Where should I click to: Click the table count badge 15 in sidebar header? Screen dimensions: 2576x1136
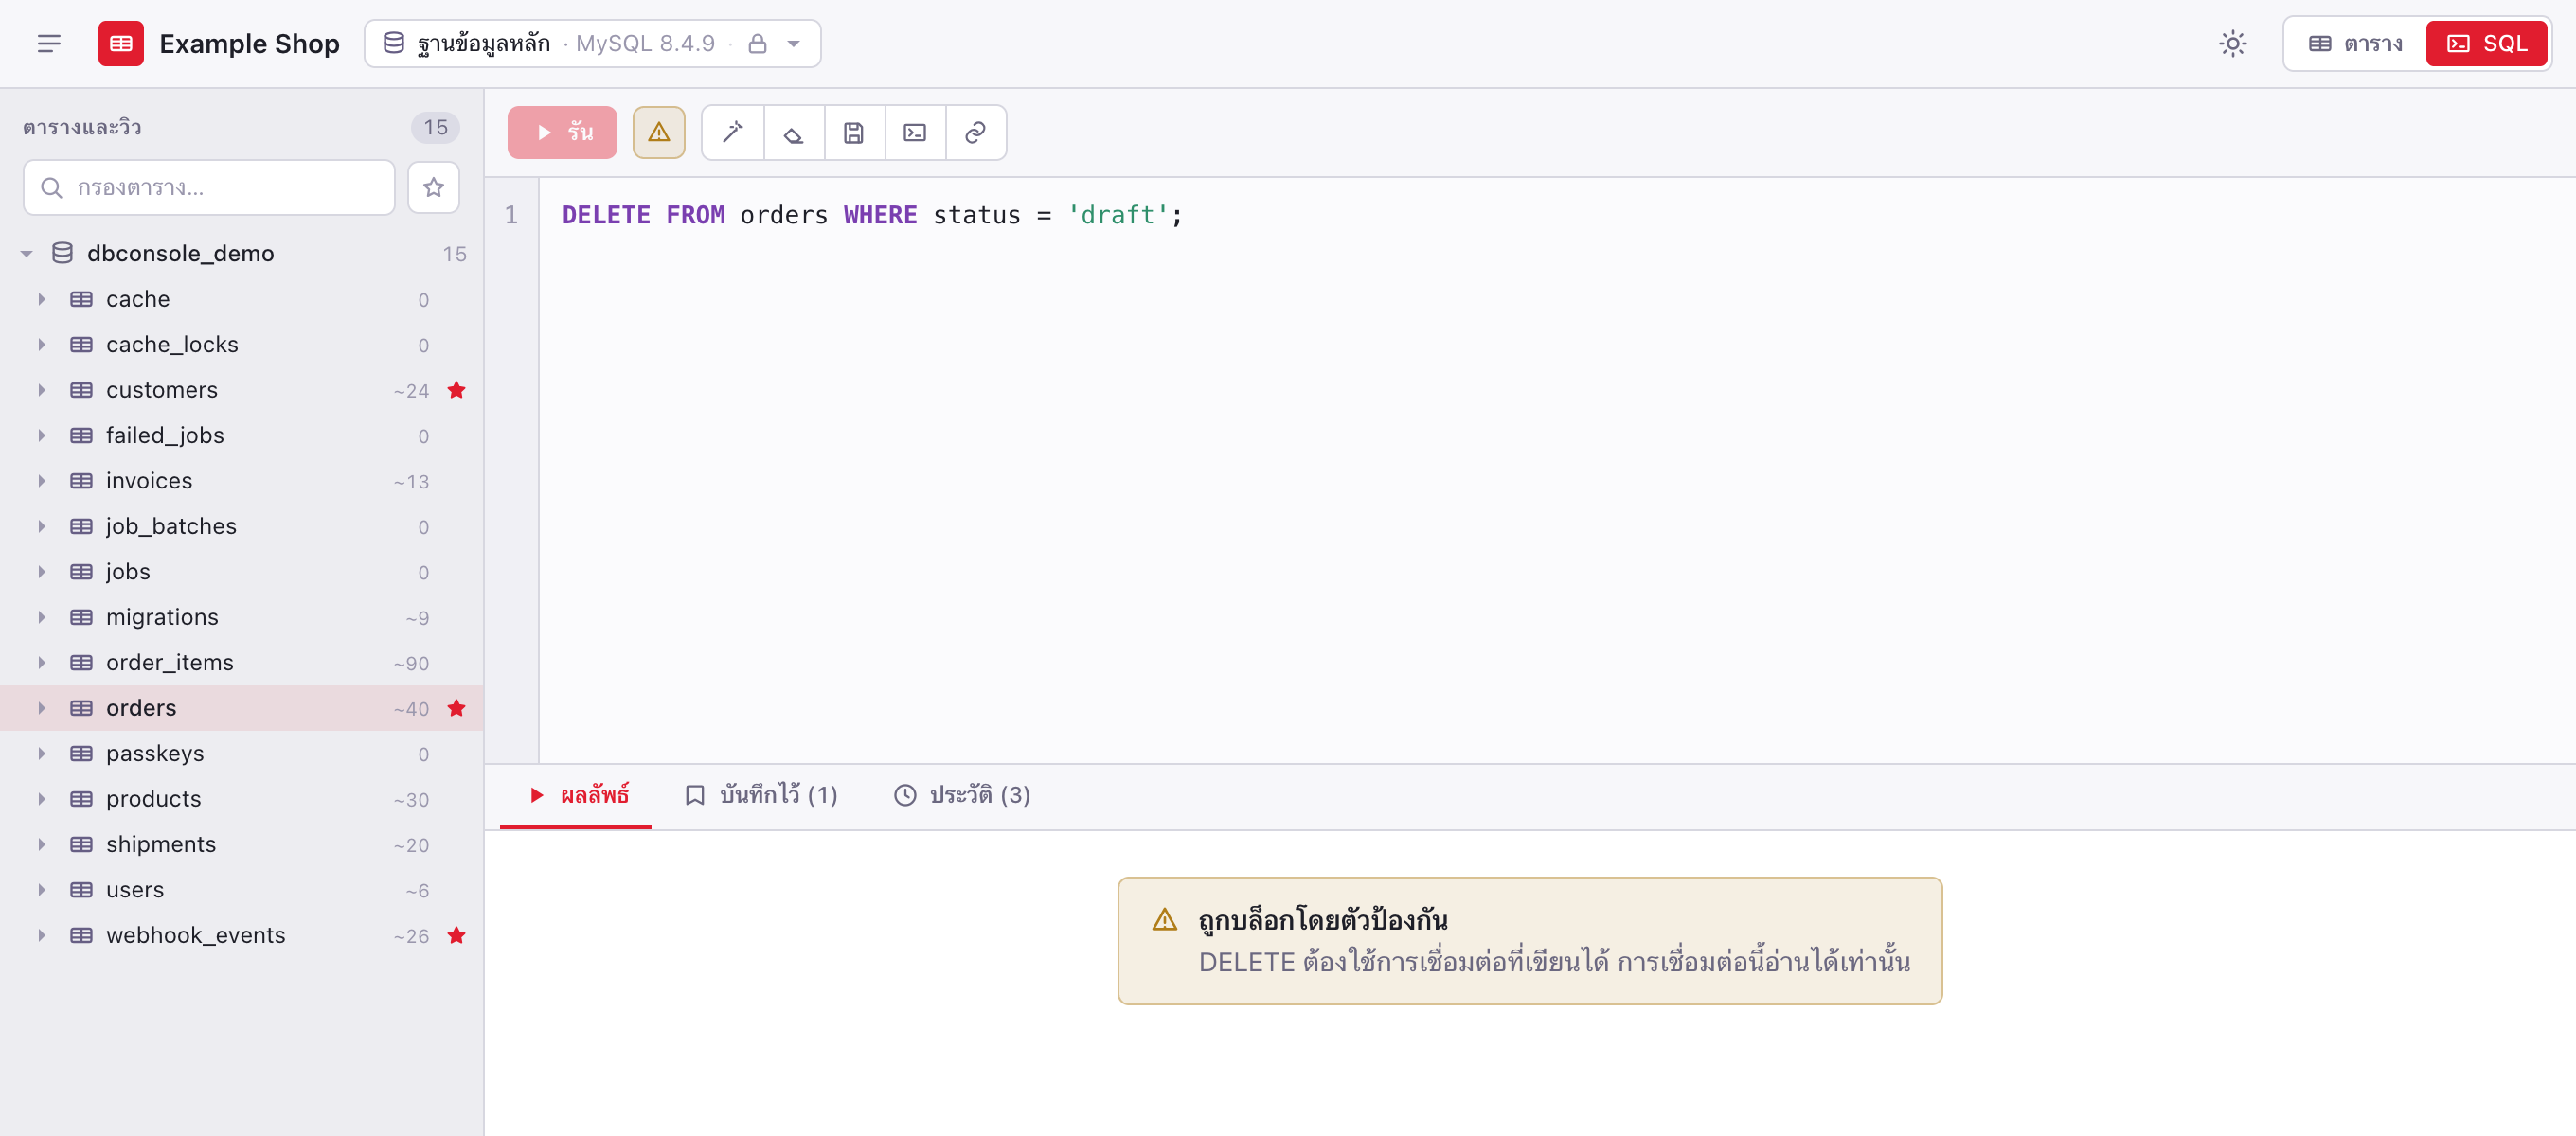435,127
